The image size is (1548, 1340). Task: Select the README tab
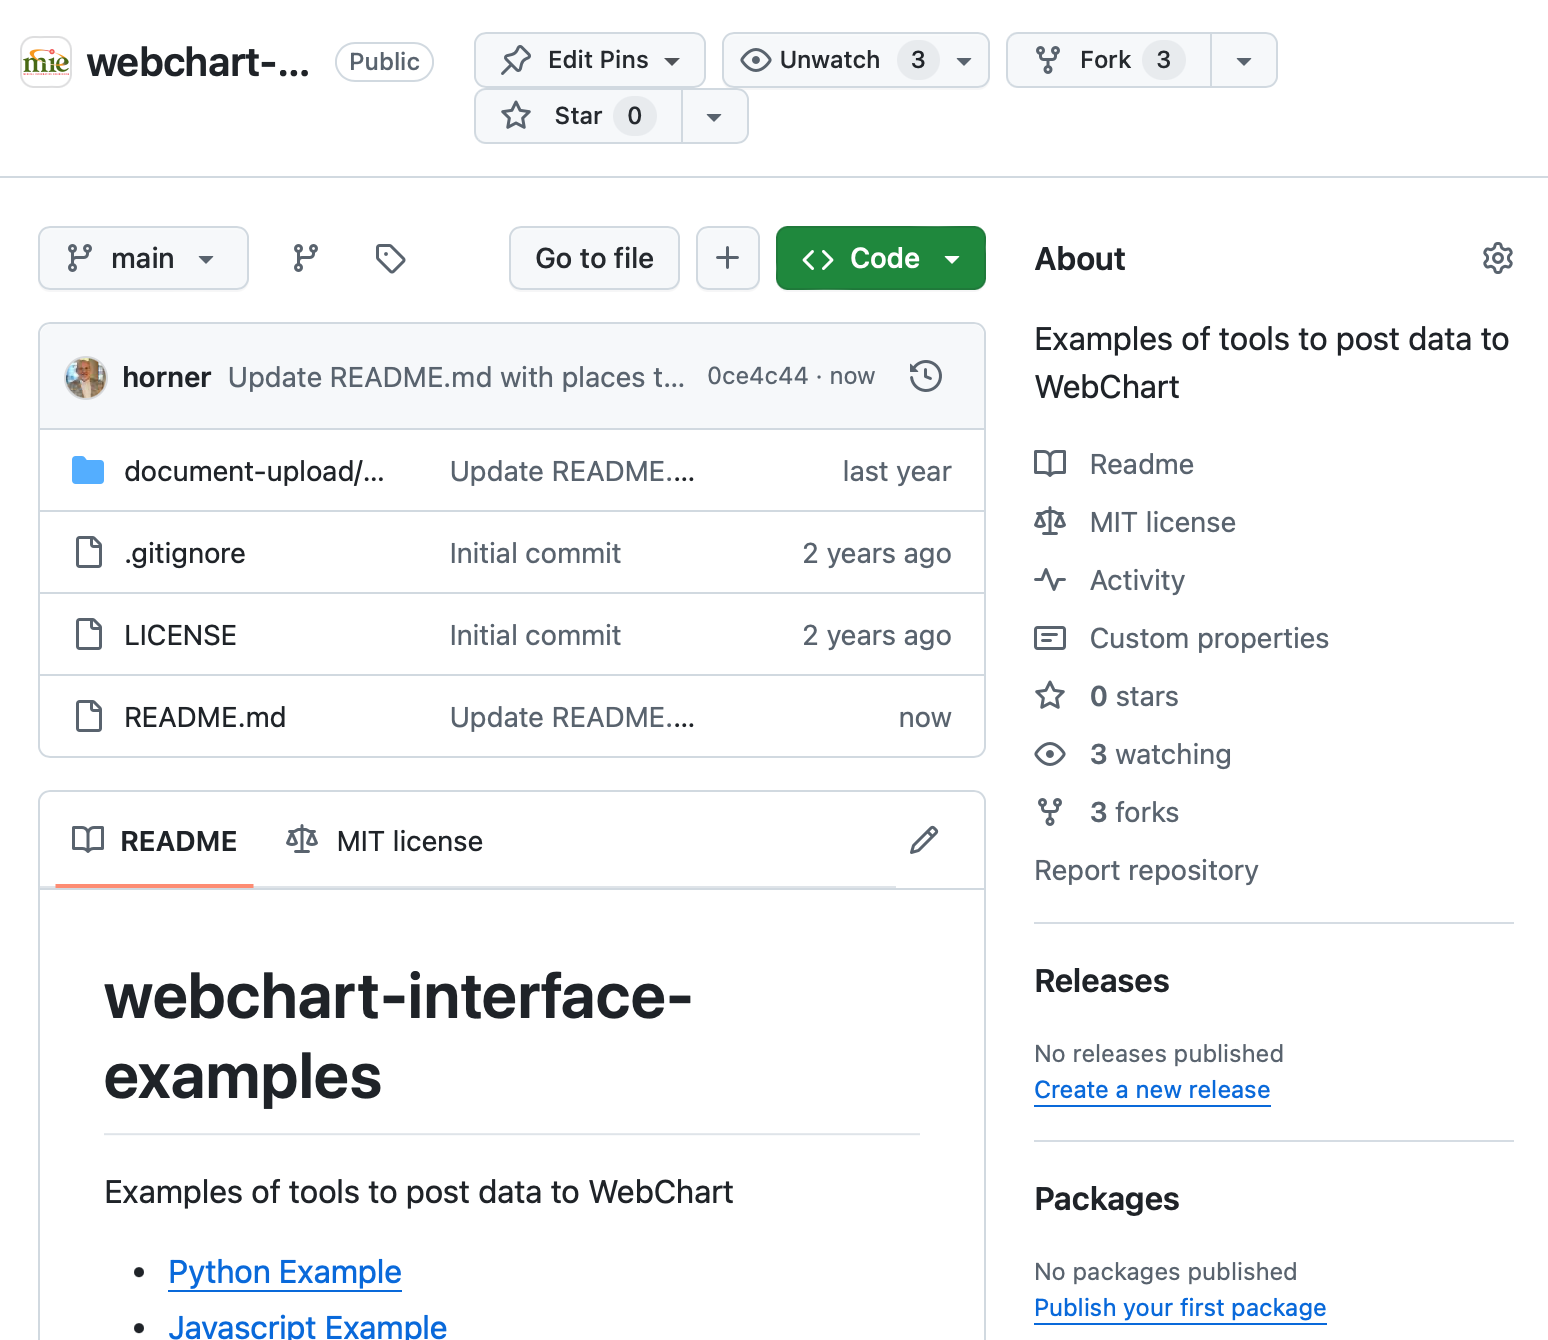155,841
